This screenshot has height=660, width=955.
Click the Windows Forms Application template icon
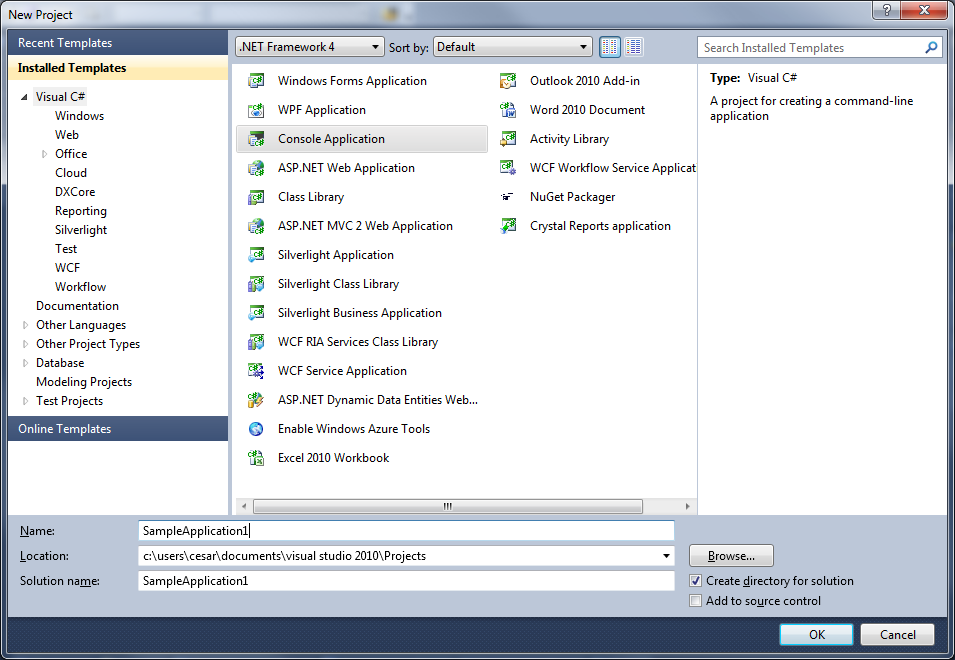click(x=256, y=80)
